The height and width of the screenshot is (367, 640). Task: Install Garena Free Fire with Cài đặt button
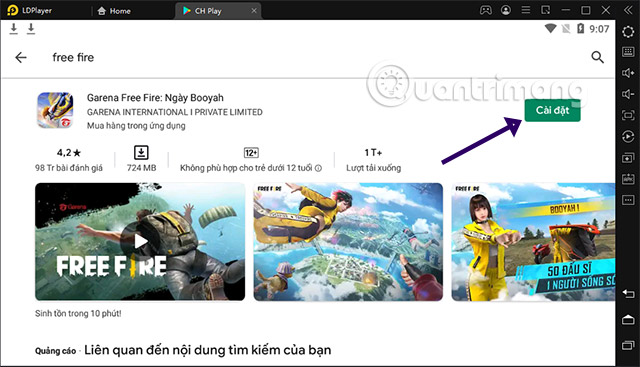pyautogui.click(x=552, y=110)
